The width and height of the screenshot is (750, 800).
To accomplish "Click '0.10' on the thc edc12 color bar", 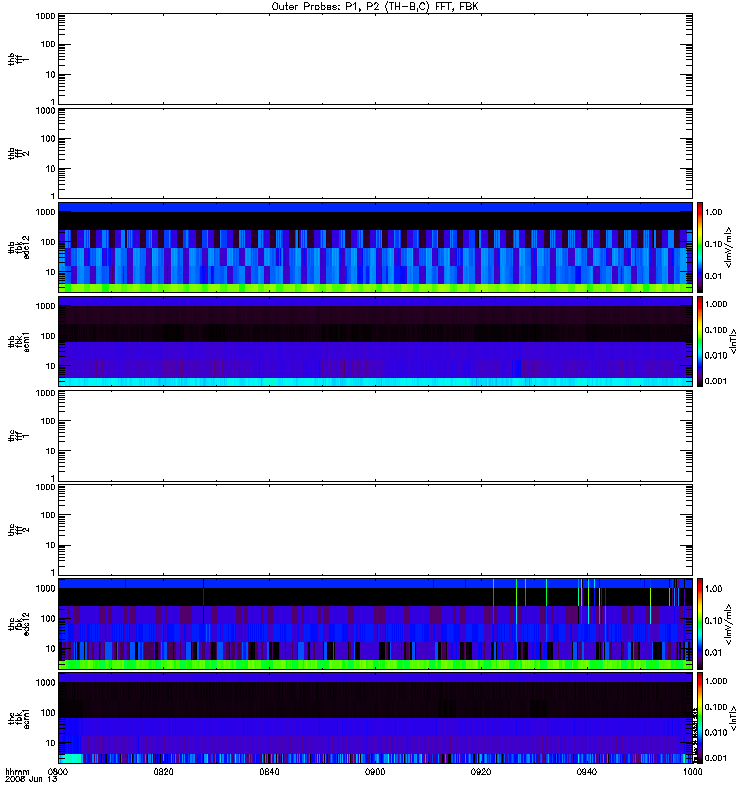I will (713, 620).
